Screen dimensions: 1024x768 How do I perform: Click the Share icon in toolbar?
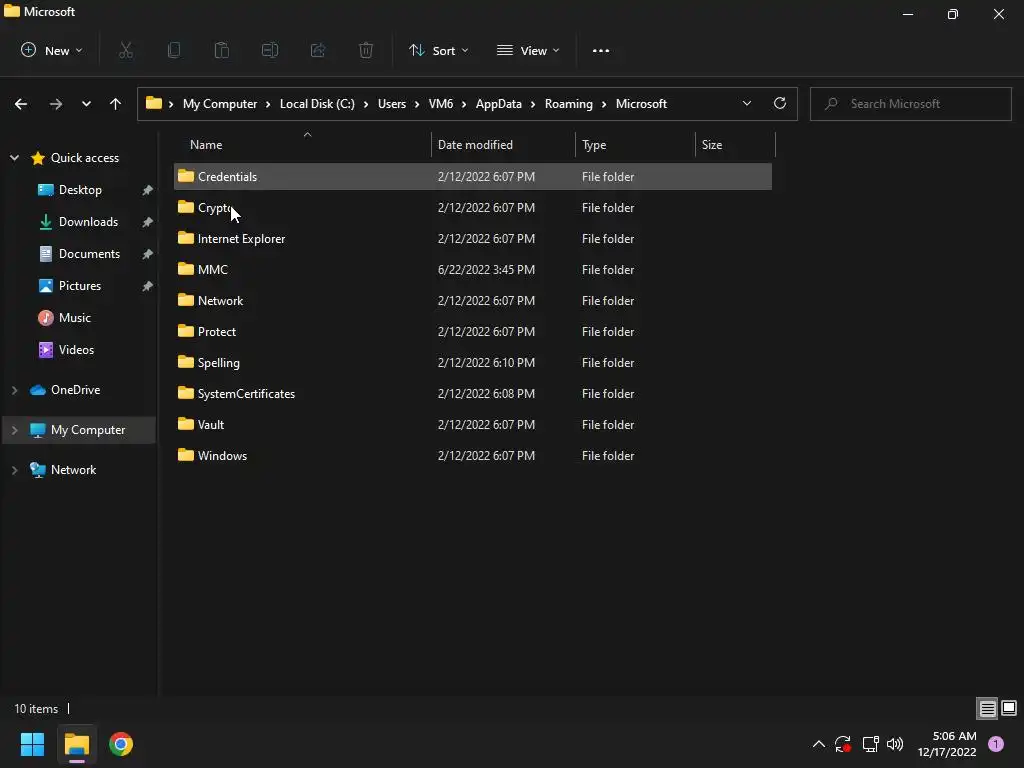click(x=318, y=50)
